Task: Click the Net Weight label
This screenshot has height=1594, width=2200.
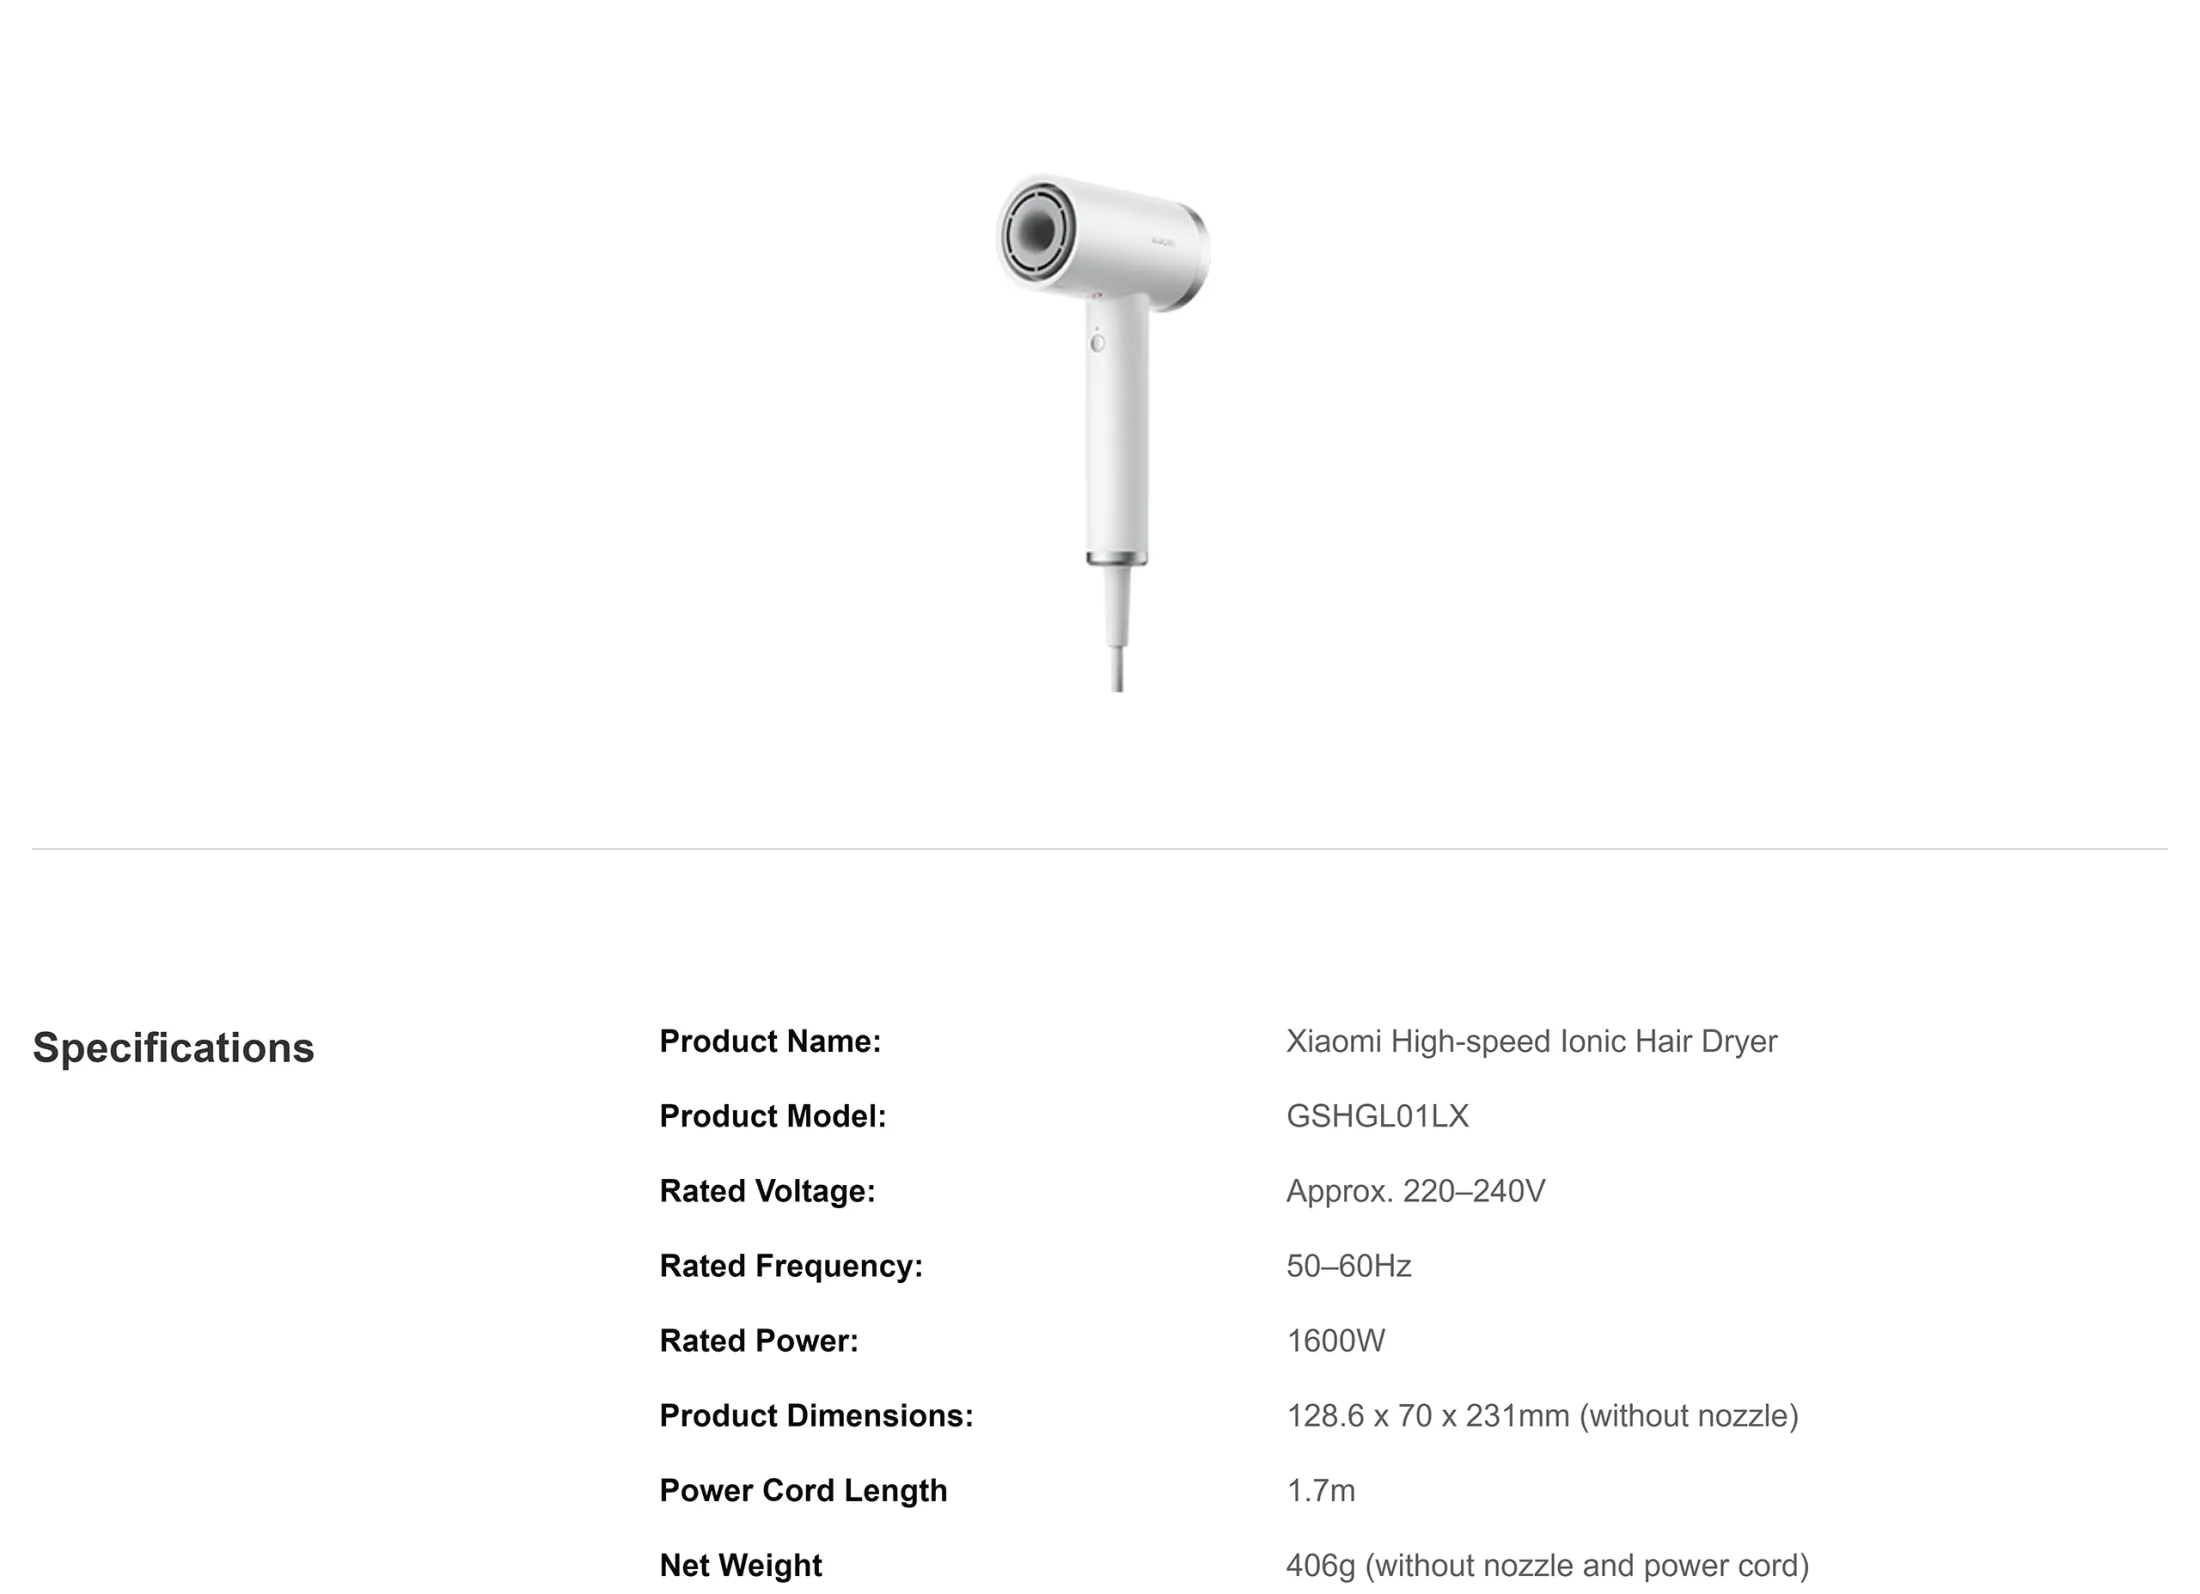Action: [740, 1566]
